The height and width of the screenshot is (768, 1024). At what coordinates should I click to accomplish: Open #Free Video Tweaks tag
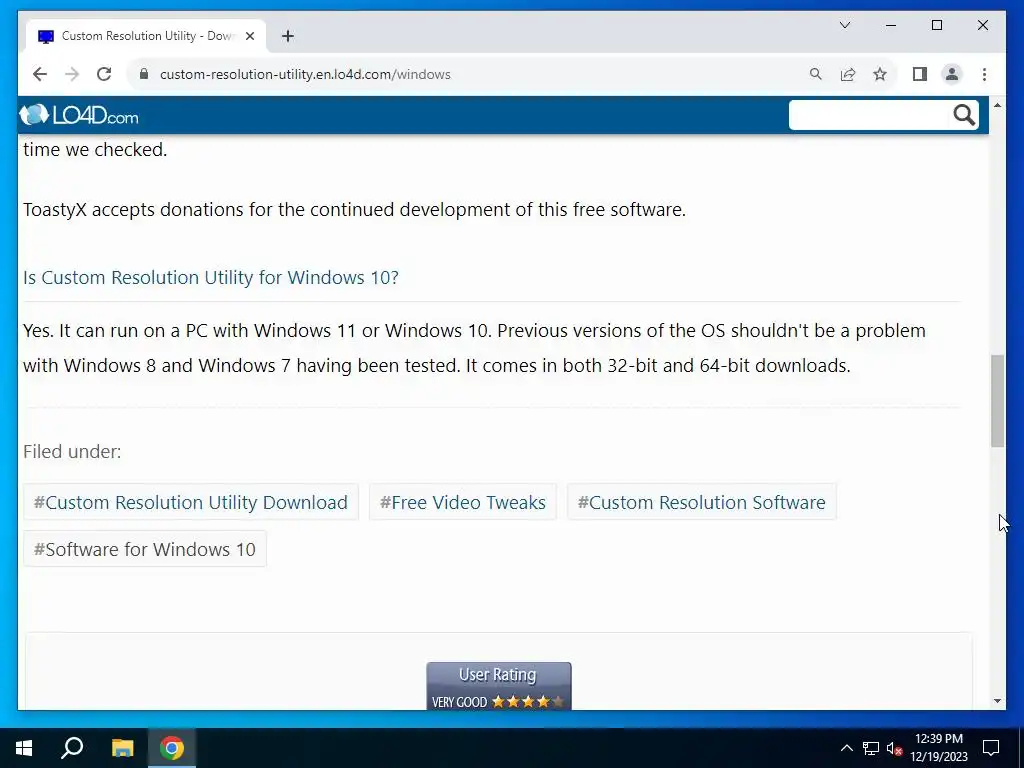click(462, 502)
